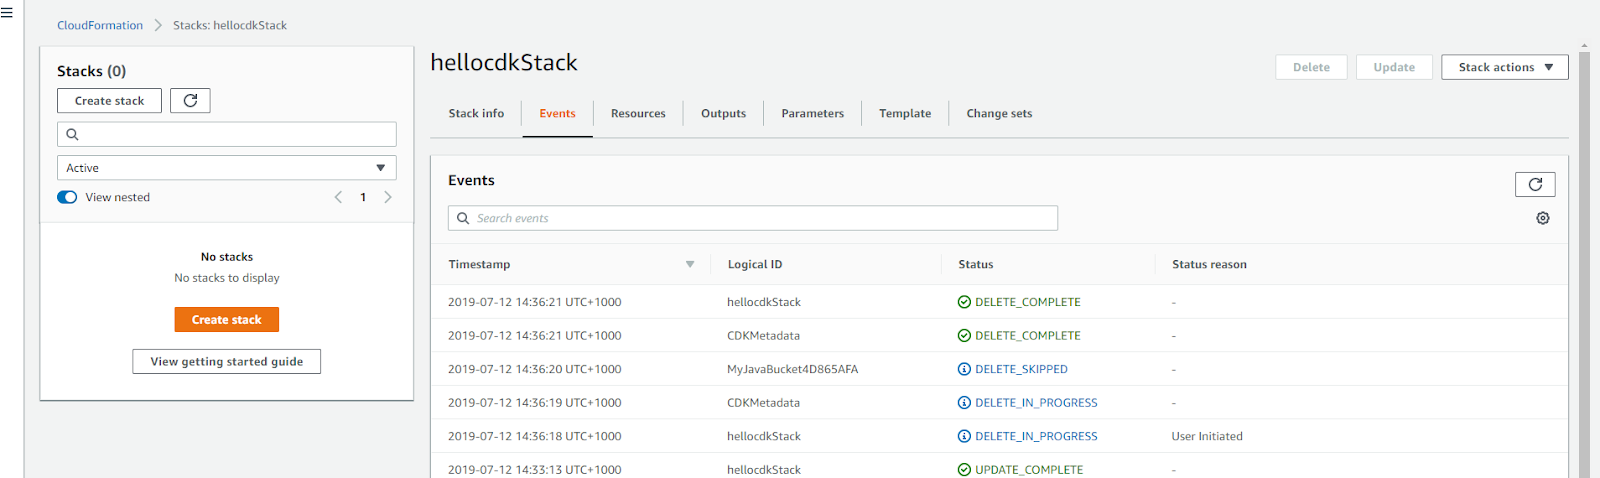The width and height of the screenshot is (1600, 478).
Task: Switch to the Resources tab
Action: [638, 114]
